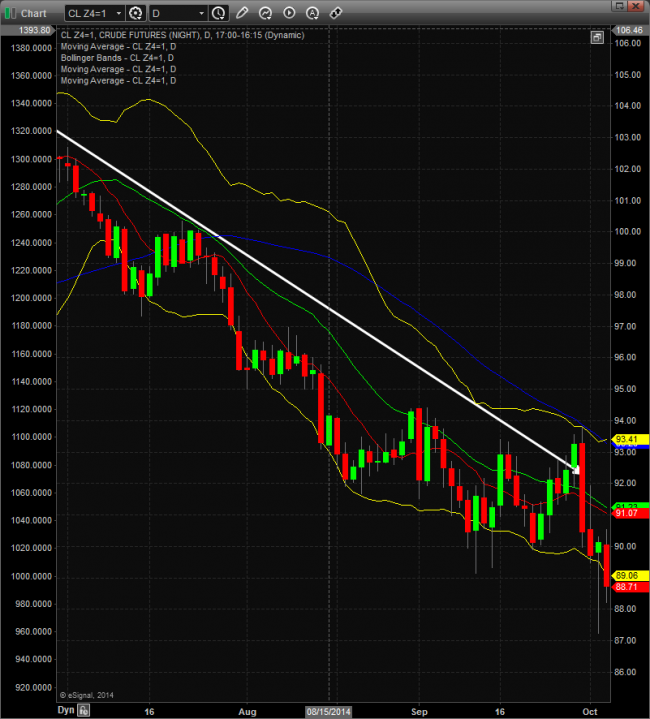The width and height of the screenshot is (650, 719).
Task: Click the 100.00 price axis label
Action: point(628,232)
